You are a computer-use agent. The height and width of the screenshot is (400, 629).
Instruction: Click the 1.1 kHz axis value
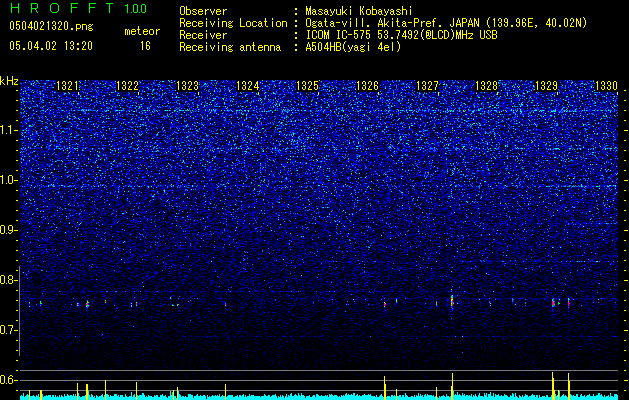pyautogui.click(x=9, y=130)
